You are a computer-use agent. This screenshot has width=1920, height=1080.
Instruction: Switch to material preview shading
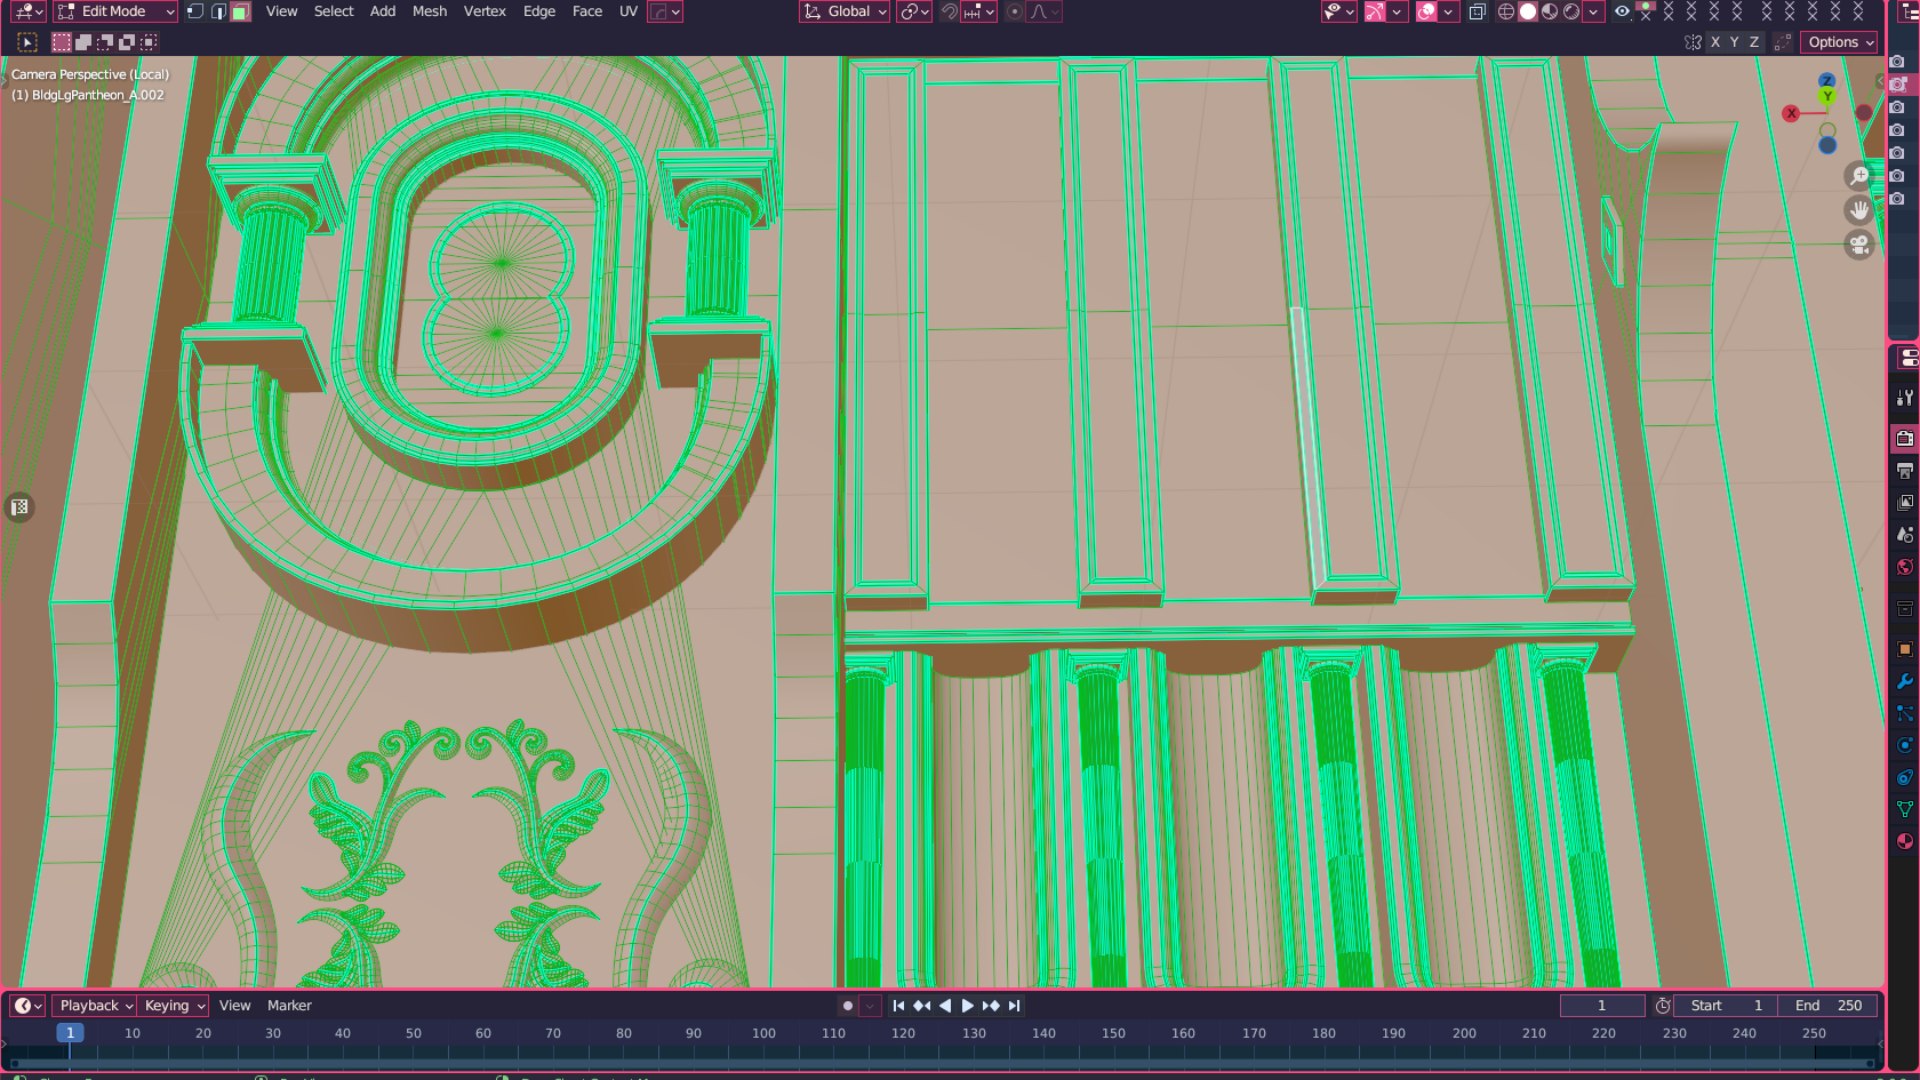1550,12
